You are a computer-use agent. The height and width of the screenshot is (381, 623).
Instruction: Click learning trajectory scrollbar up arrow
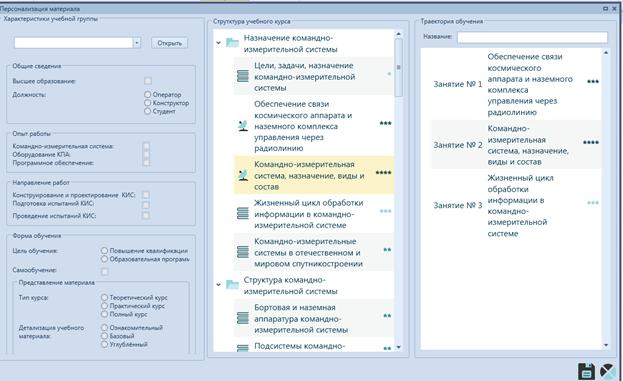coord(606,53)
